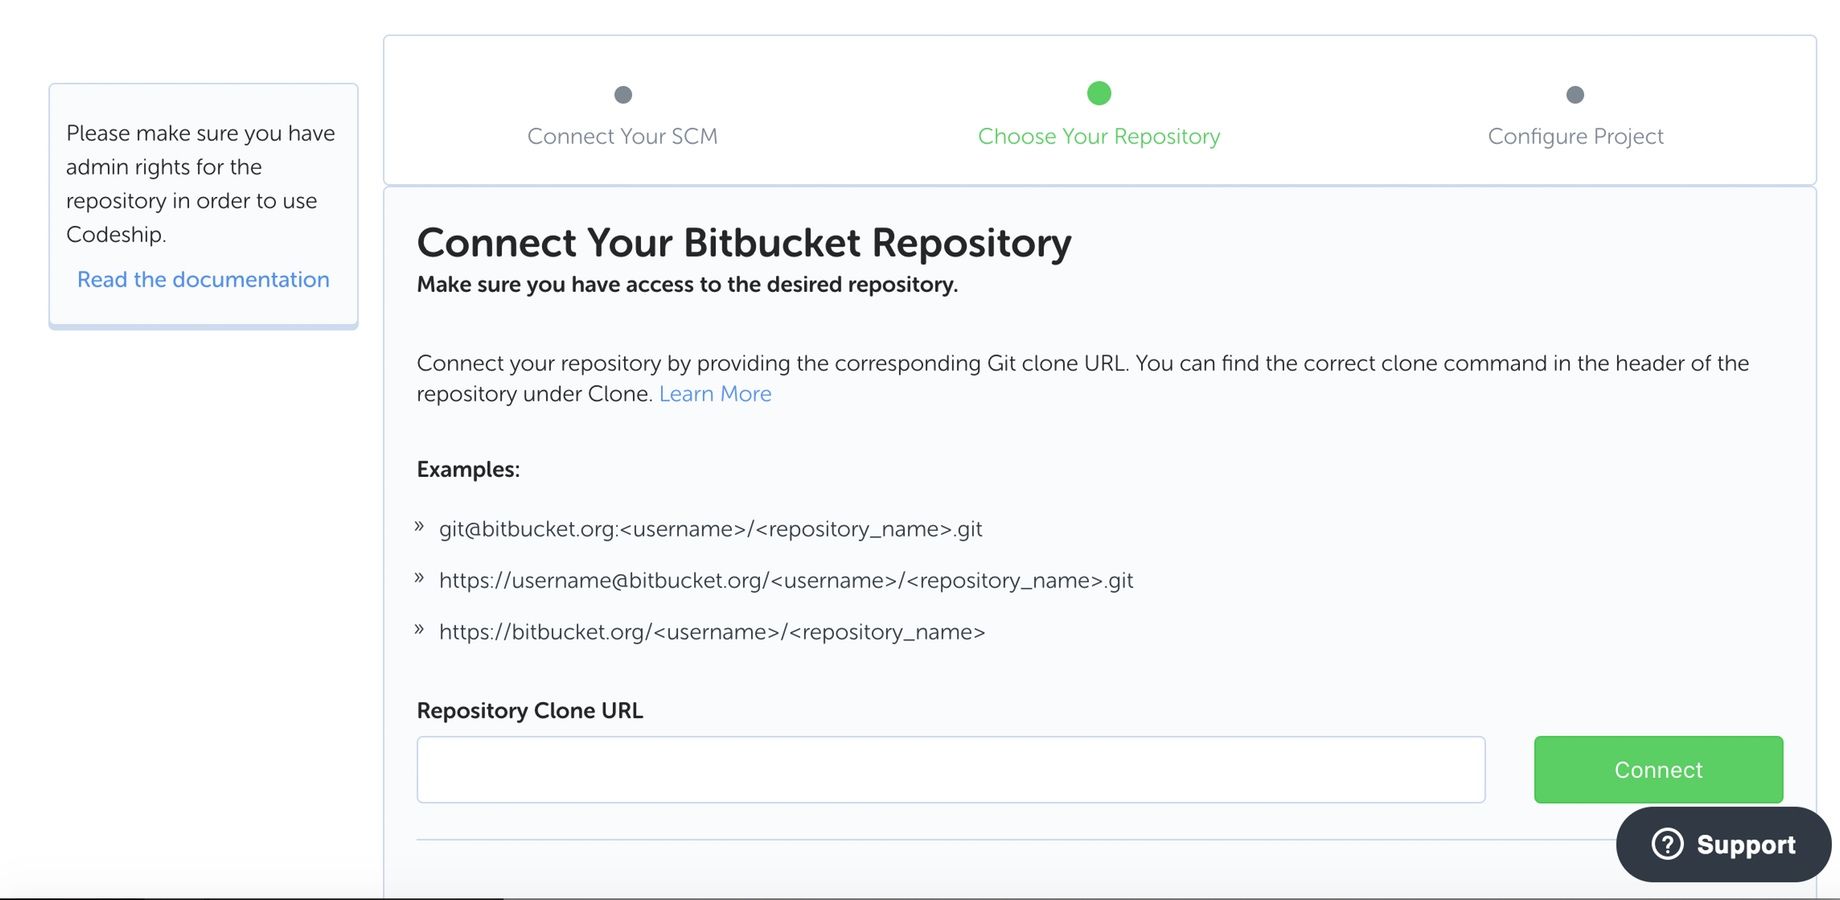Open the Read the documentation link
Image resolution: width=1840 pixels, height=900 pixels.
(x=203, y=280)
